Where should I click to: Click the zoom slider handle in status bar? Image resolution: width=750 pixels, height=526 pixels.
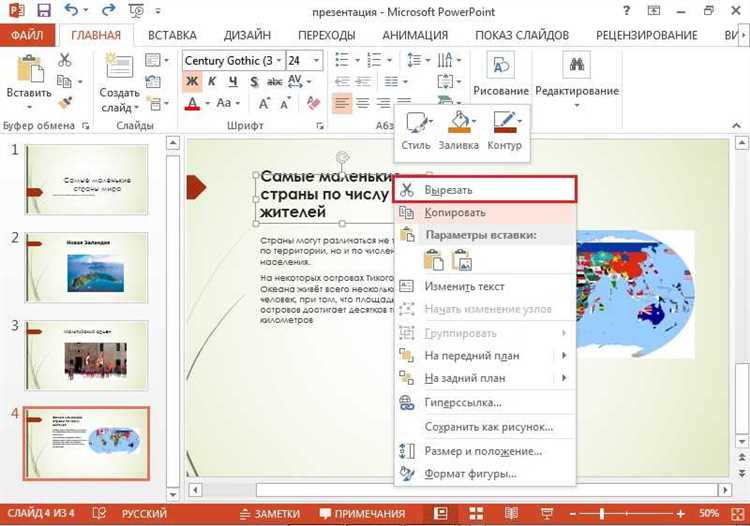coord(602,514)
